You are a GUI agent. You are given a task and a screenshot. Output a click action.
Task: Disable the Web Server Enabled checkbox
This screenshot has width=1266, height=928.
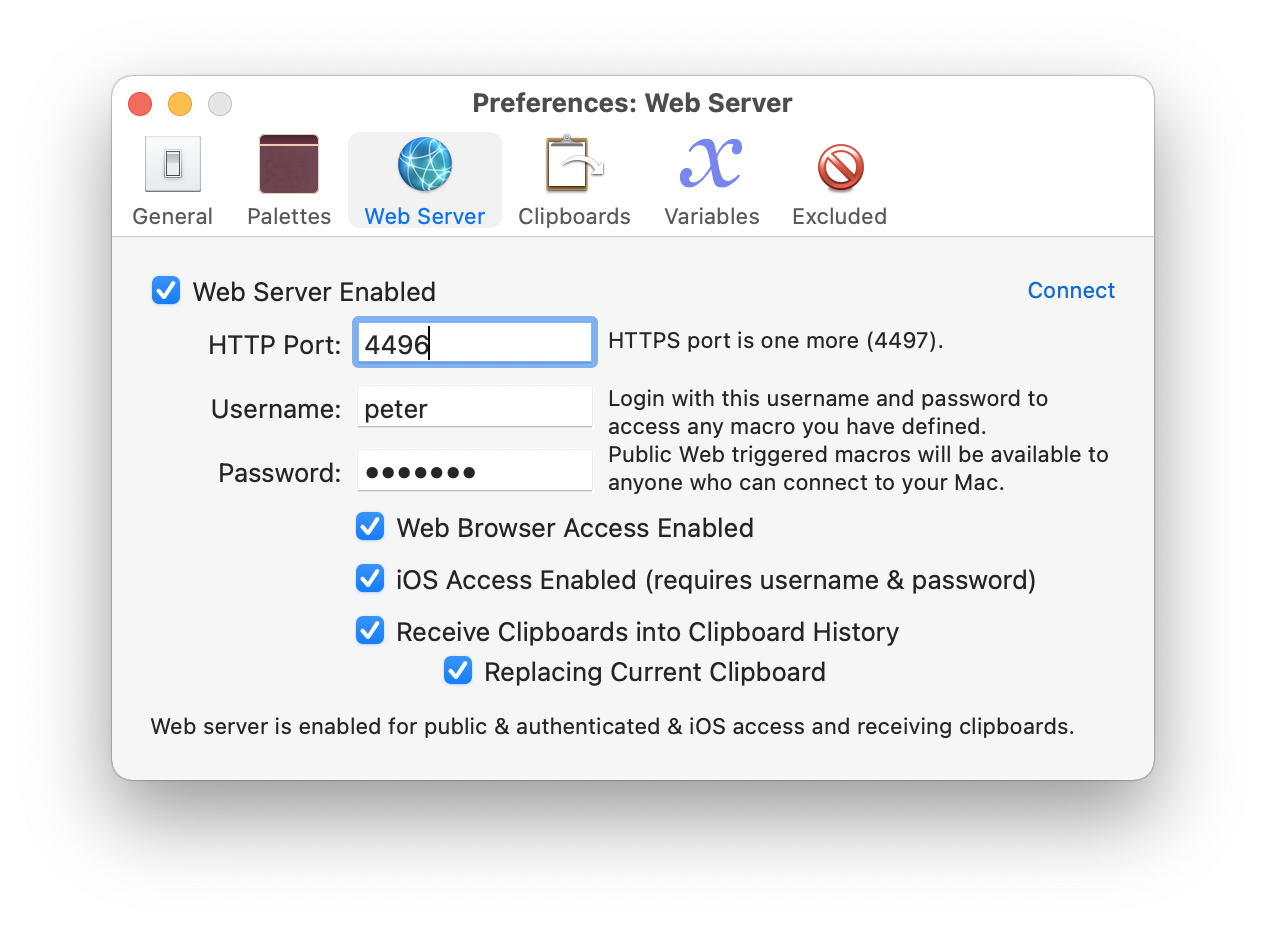pos(165,290)
